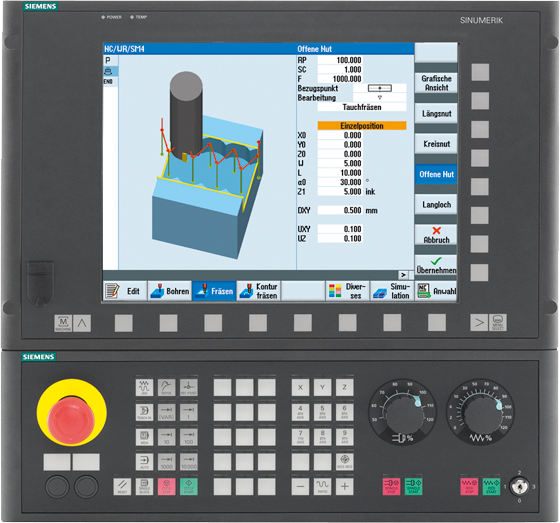This screenshot has height=523, width=560.
Task: Set the increment 10000 key
Action: pyautogui.click(x=189, y=462)
